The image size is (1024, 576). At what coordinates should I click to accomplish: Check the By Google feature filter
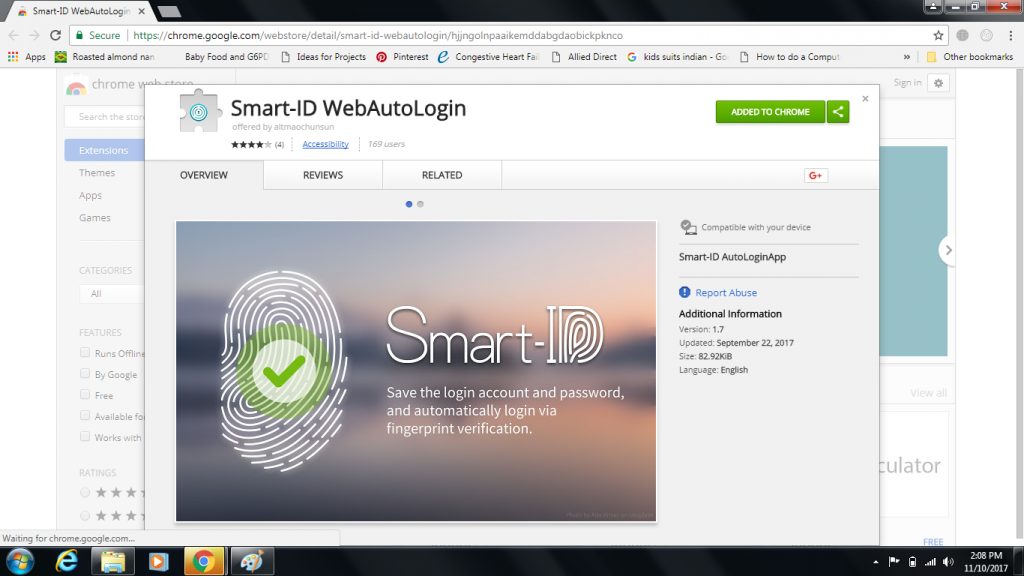pos(85,375)
